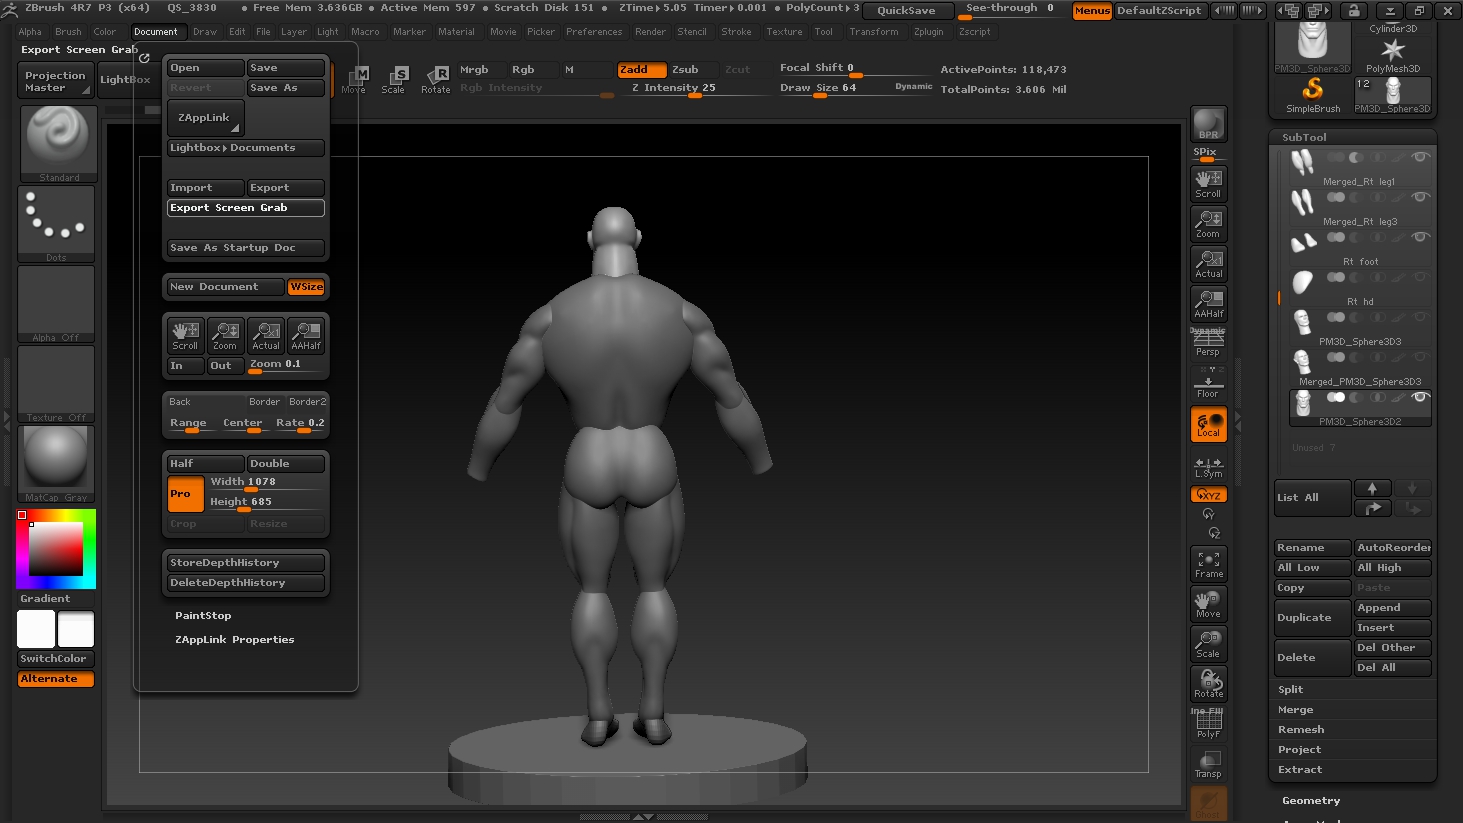Expand the Split subpalette
This screenshot has width=1463, height=823.
(x=1290, y=690)
